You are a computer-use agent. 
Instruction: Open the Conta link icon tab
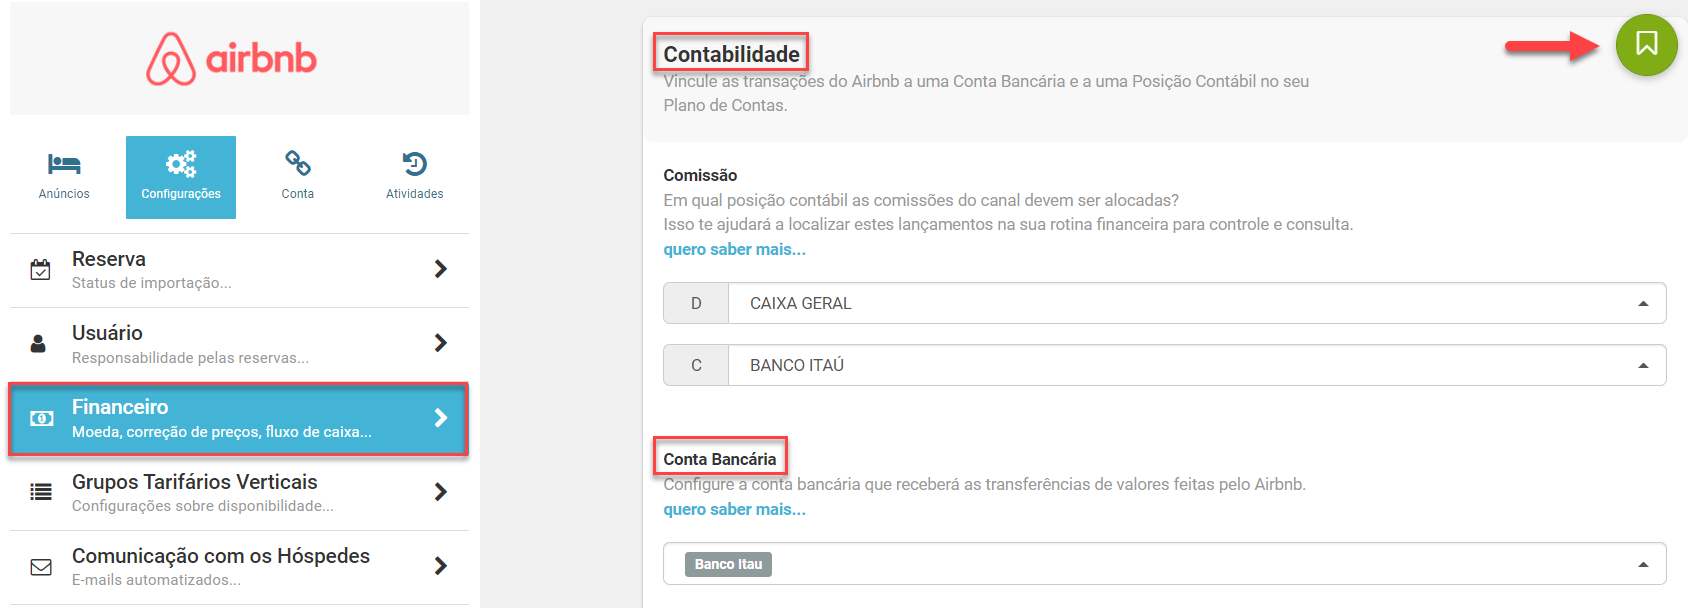pyautogui.click(x=298, y=176)
